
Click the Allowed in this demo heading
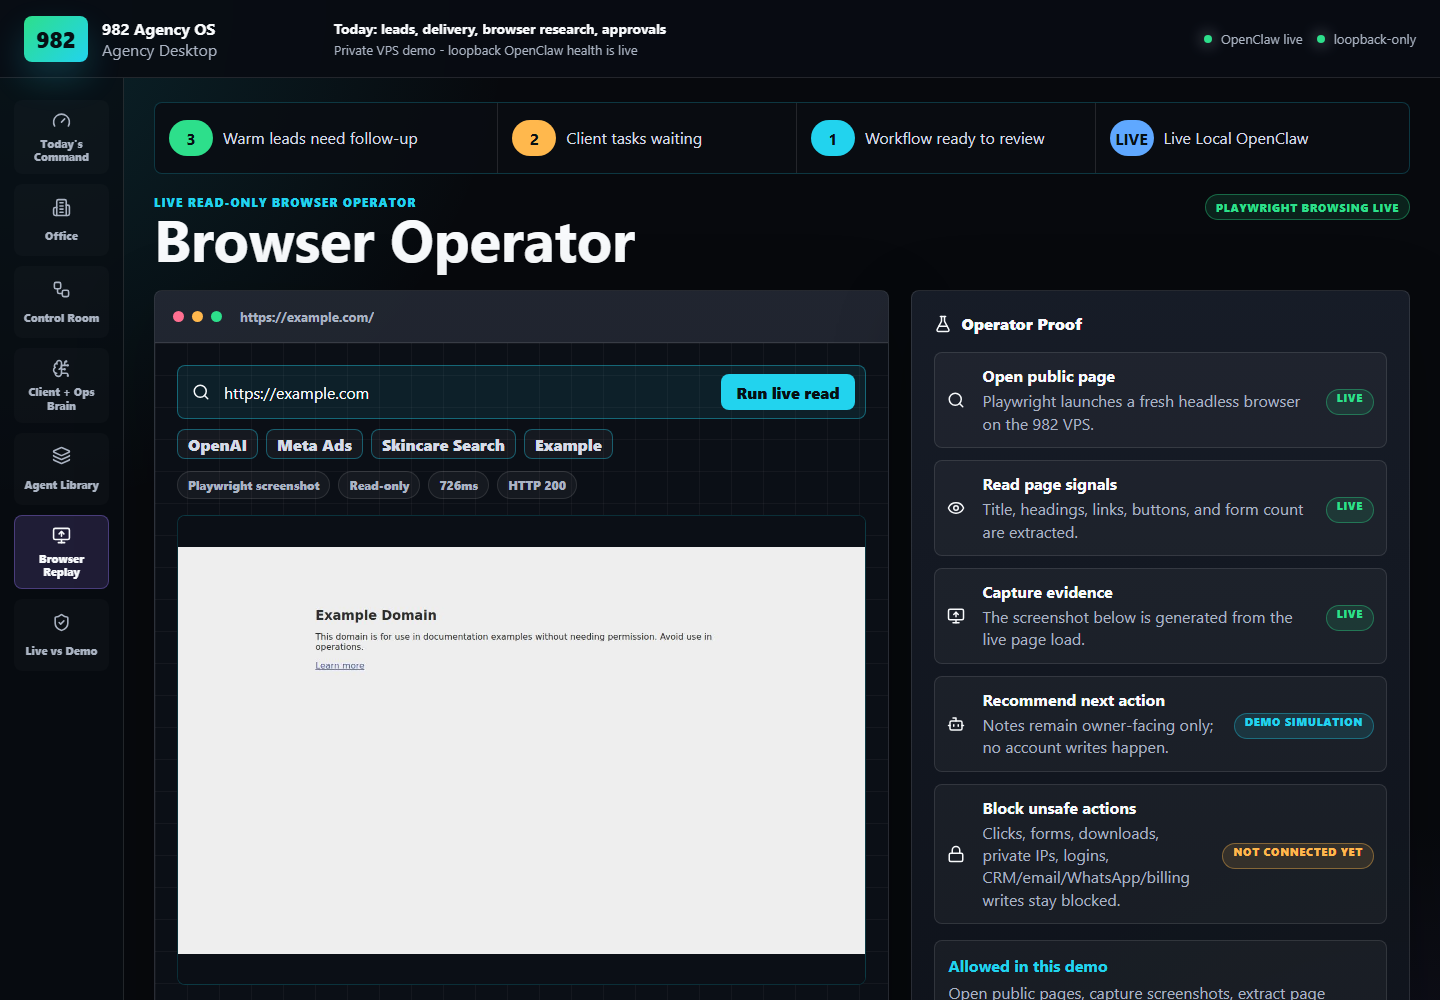(x=1028, y=966)
